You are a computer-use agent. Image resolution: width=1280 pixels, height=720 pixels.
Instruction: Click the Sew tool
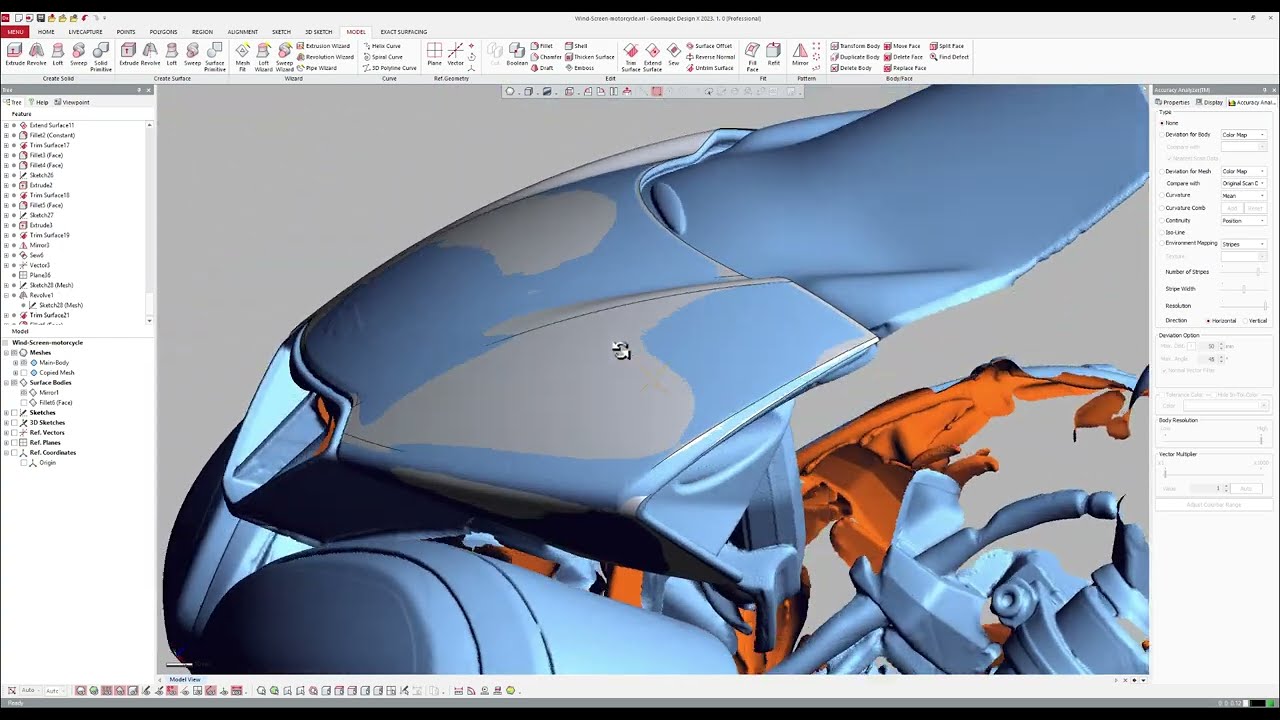(x=674, y=55)
